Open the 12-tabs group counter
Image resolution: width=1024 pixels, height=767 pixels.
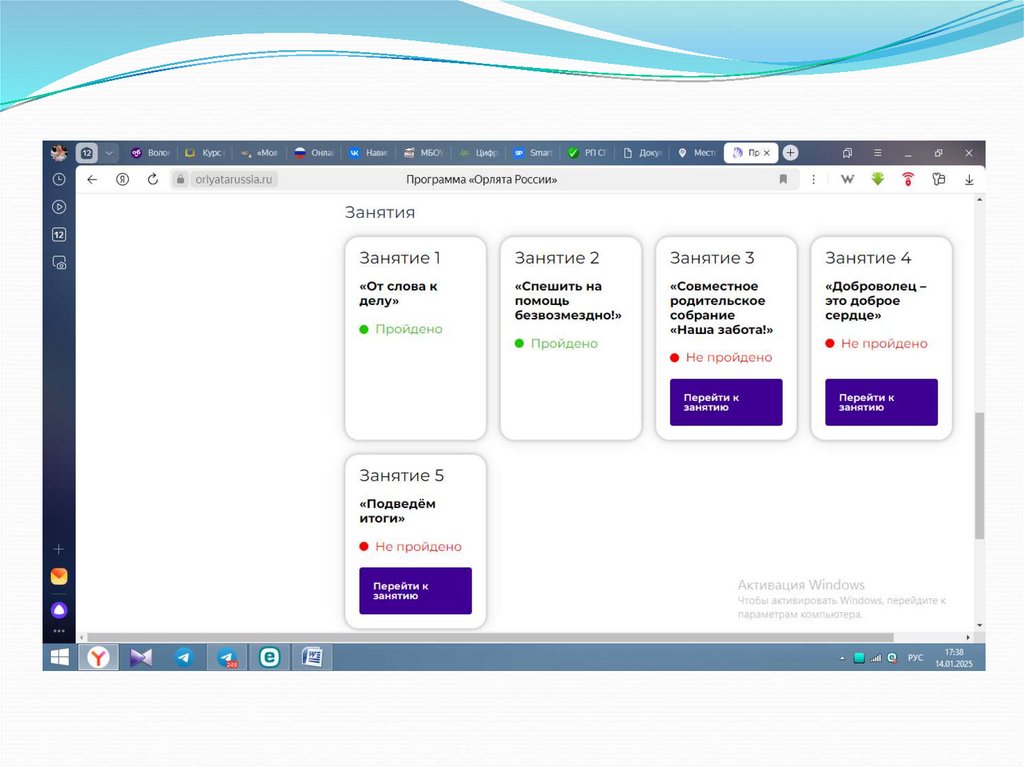[86, 153]
